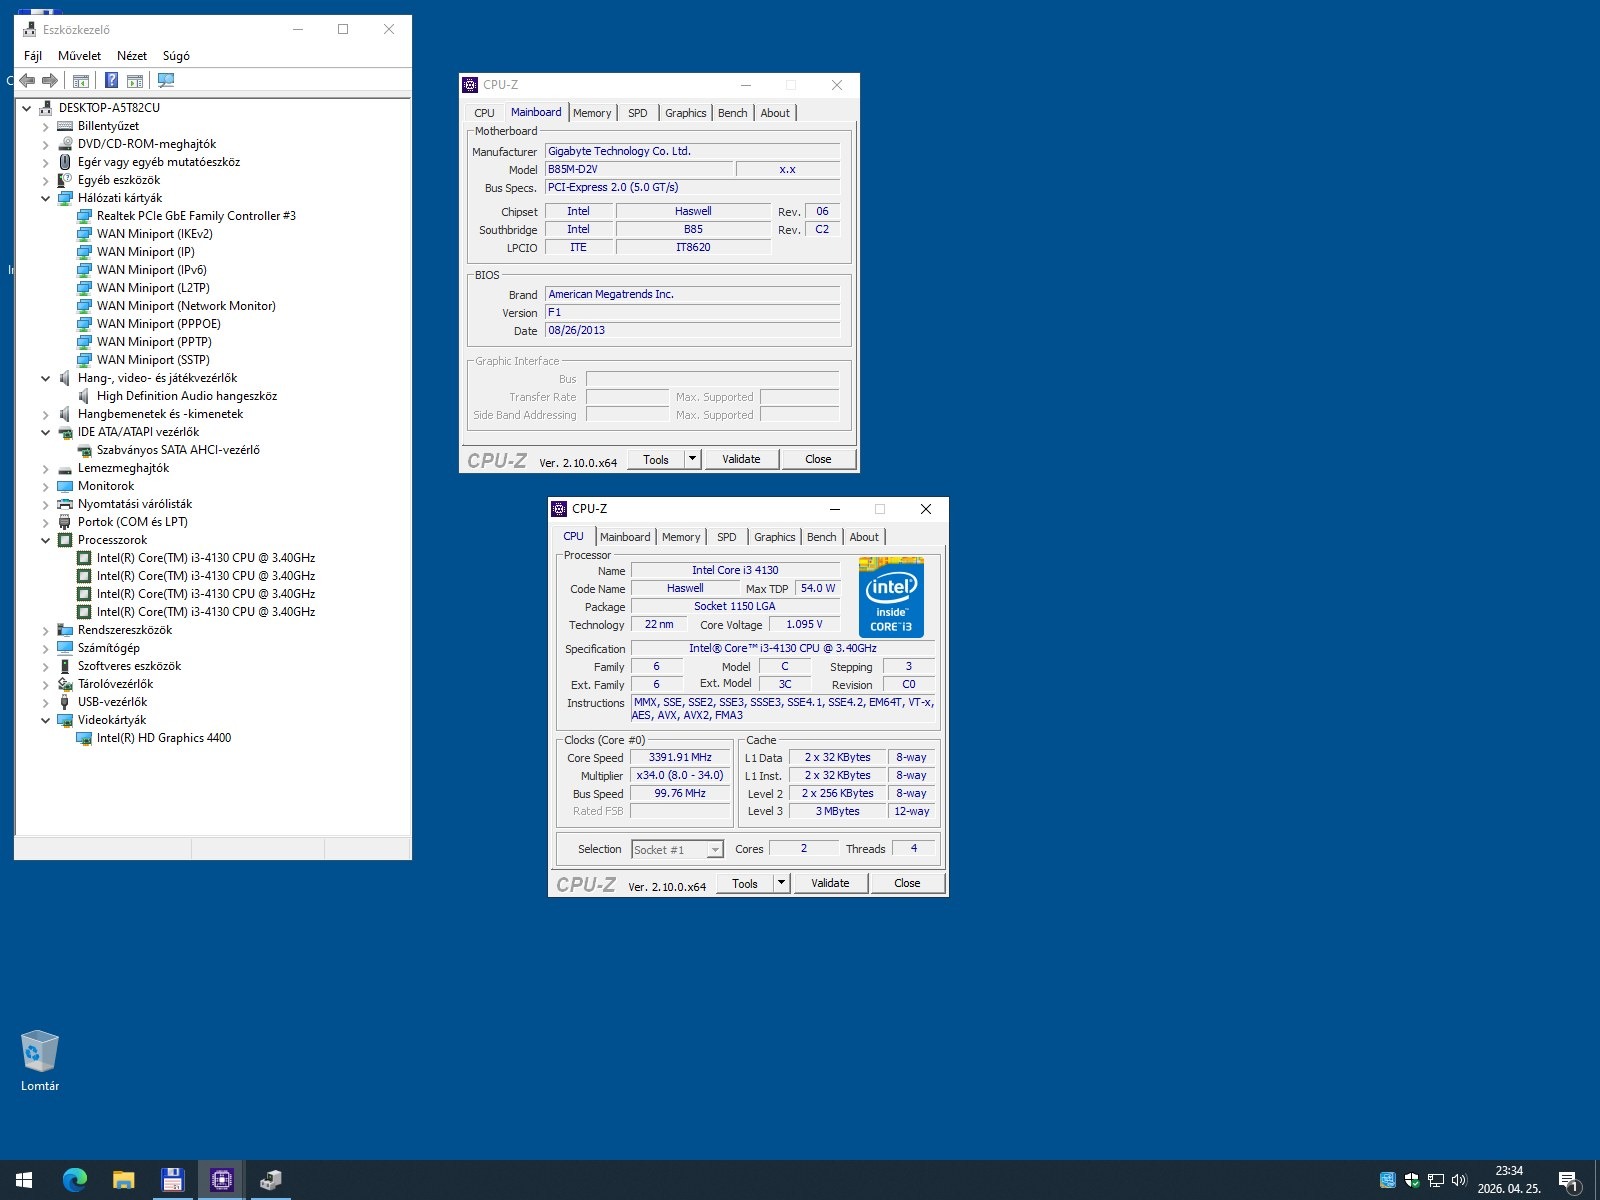Click scan for hardware changes toolbar icon

[166, 80]
